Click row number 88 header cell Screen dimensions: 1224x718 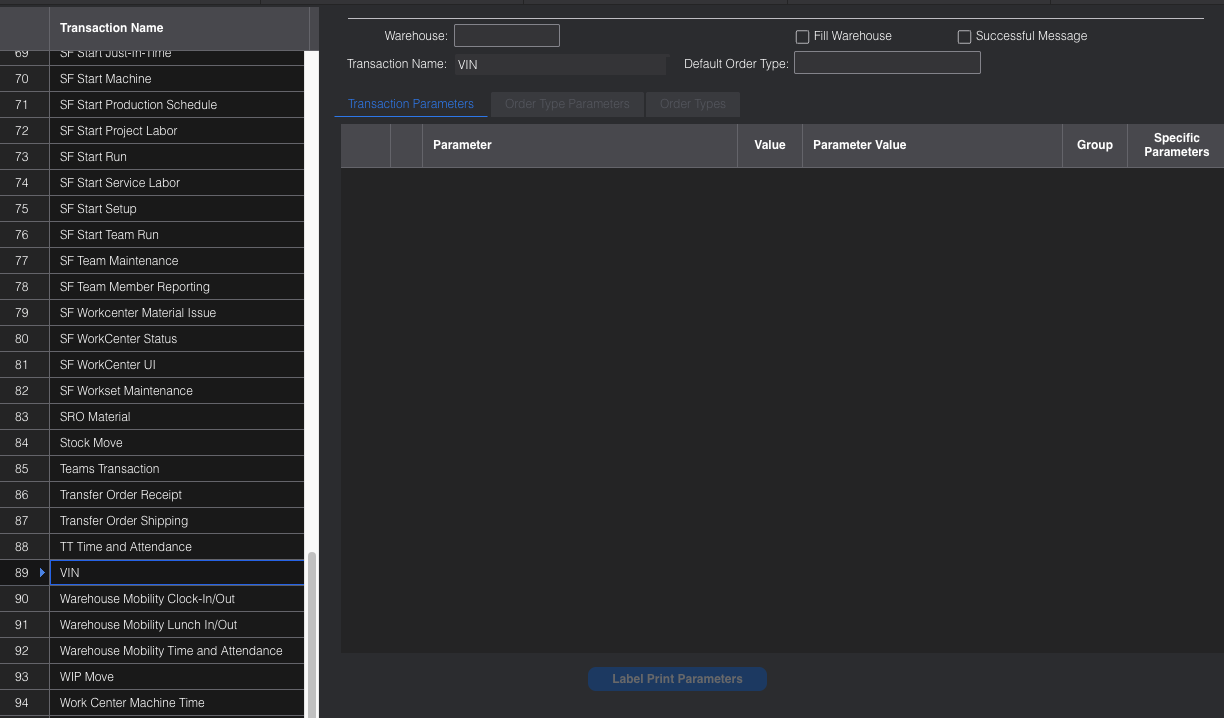[x=24, y=547]
